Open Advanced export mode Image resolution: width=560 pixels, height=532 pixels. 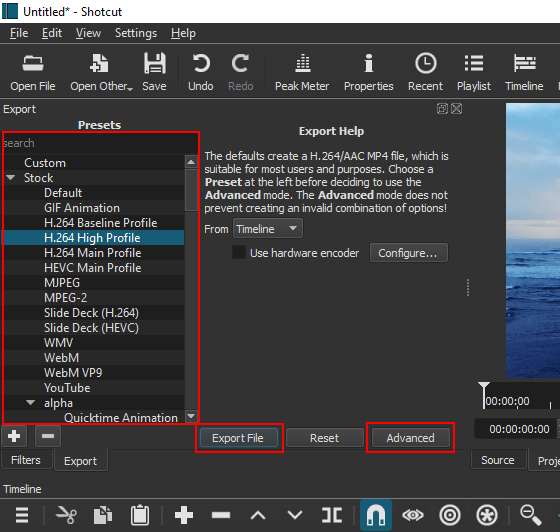(410, 438)
